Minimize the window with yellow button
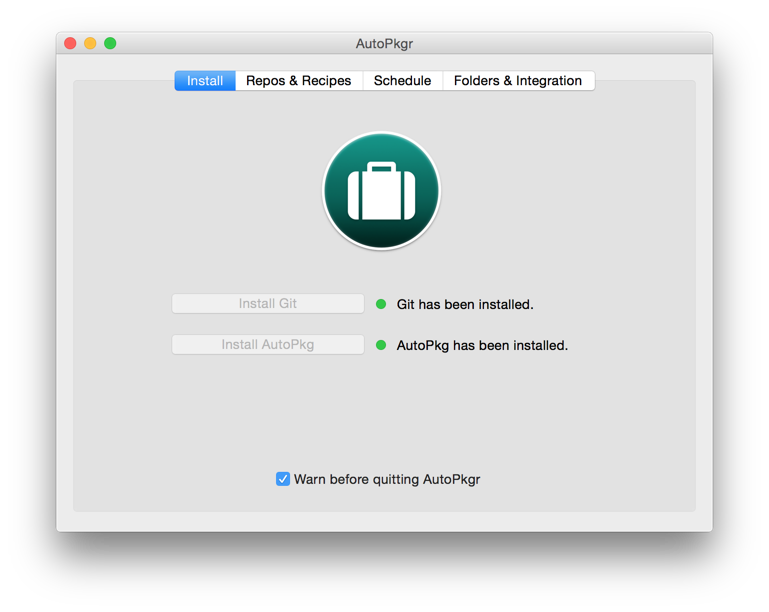This screenshot has height=612, width=769. point(90,43)
